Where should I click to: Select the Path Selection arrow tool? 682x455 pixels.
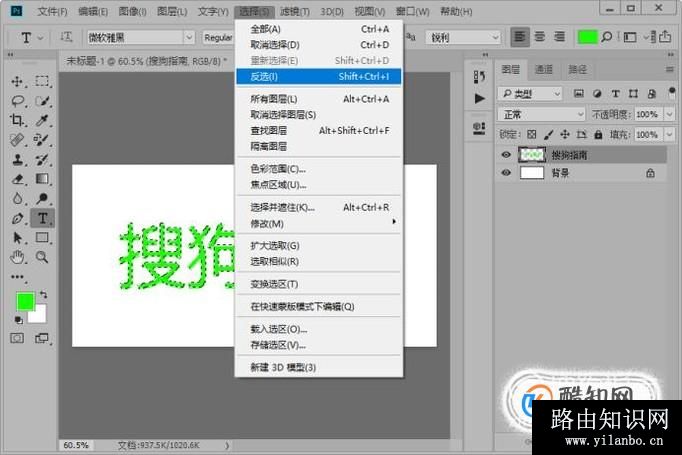(x=17, y=238)
